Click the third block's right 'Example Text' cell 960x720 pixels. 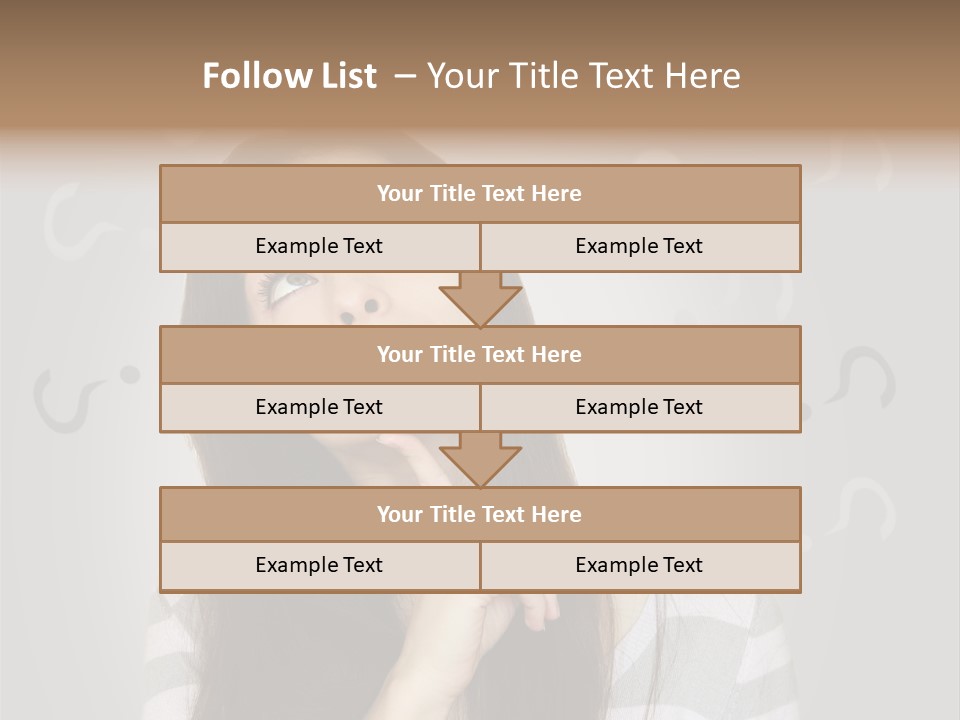[640, 565]
